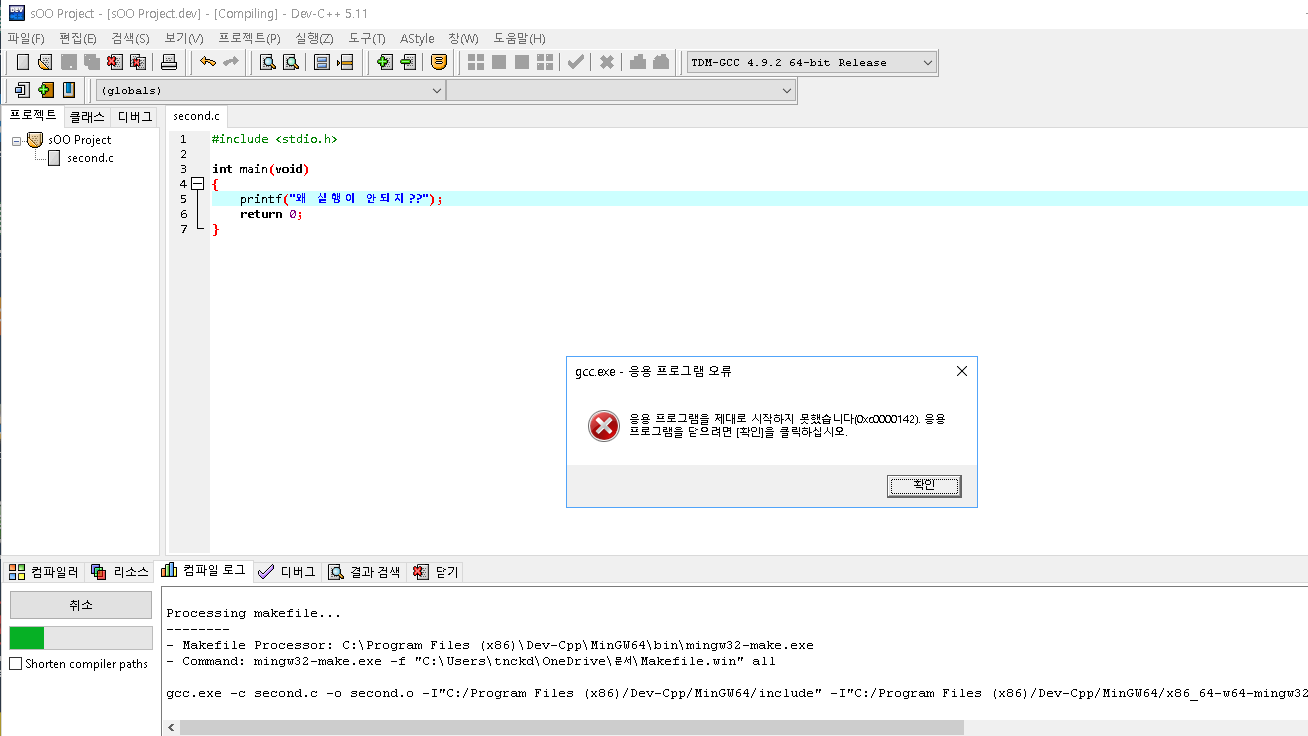Toggle the Shorten compiler paths checkbox
This screenshot has height=736, width=1308.
point(16,664)
